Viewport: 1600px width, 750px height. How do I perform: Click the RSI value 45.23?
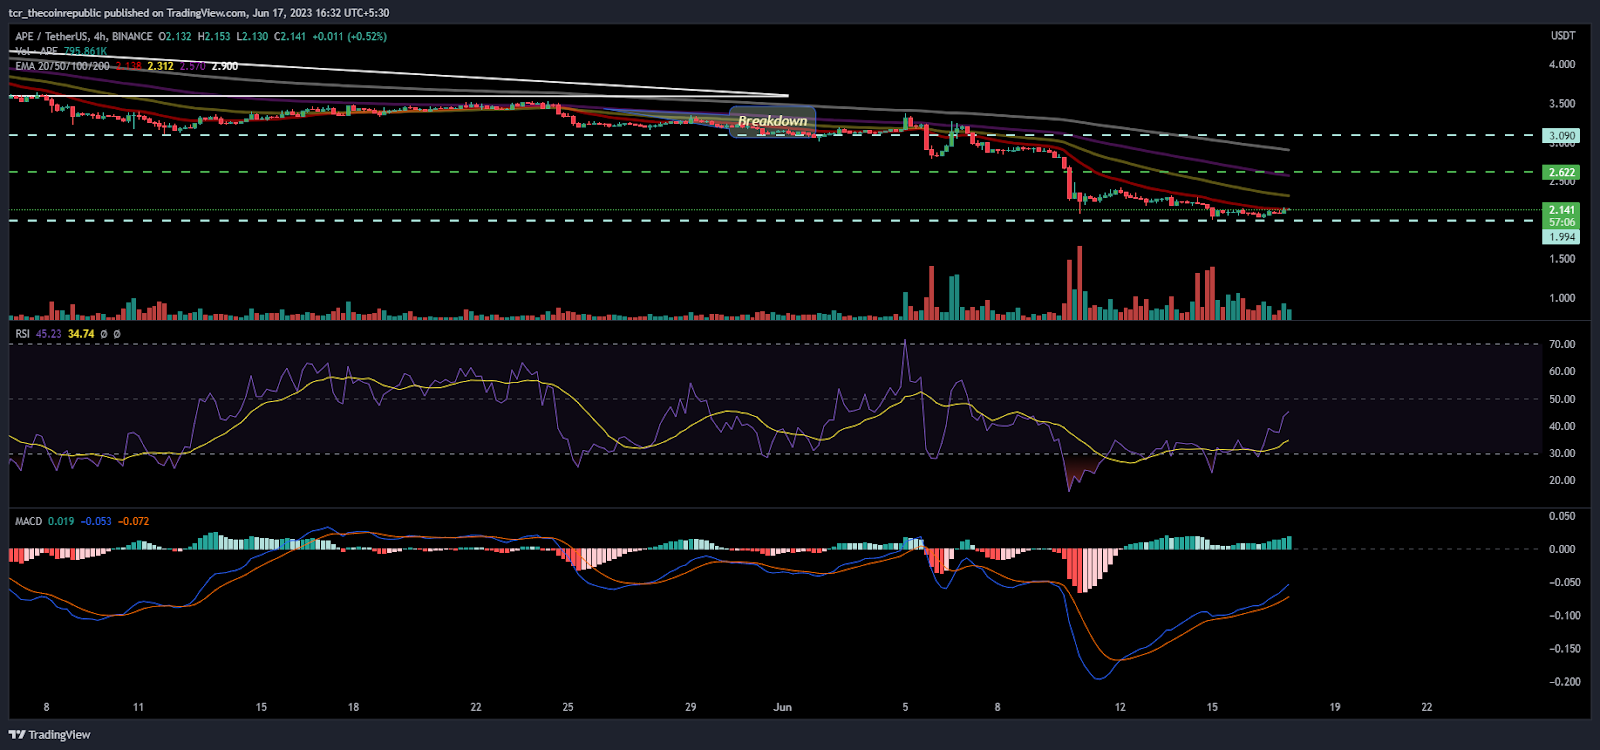(48, 334)
